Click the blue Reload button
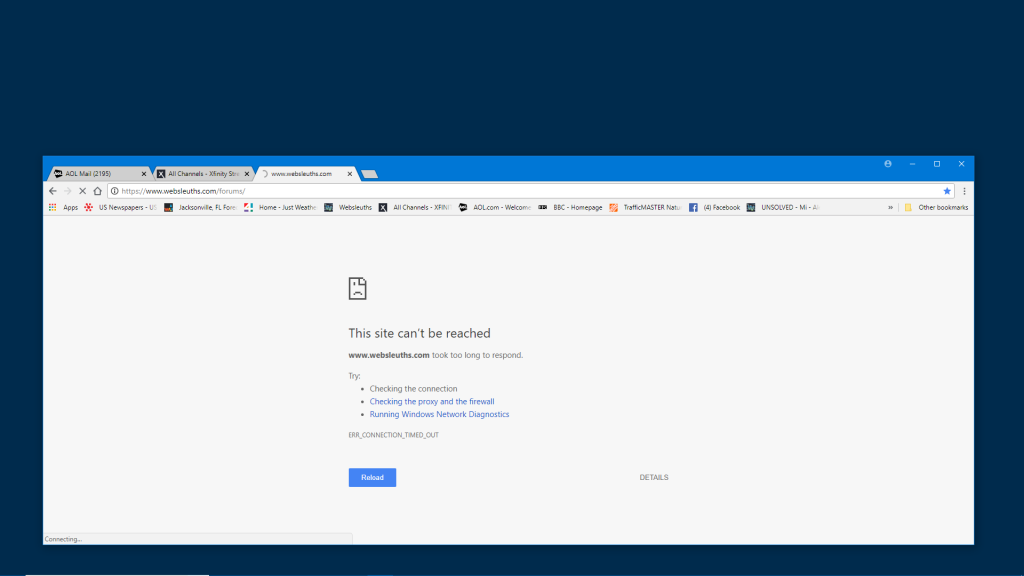The height and width of the screenshot is (576, 1024). coord(372,478)
